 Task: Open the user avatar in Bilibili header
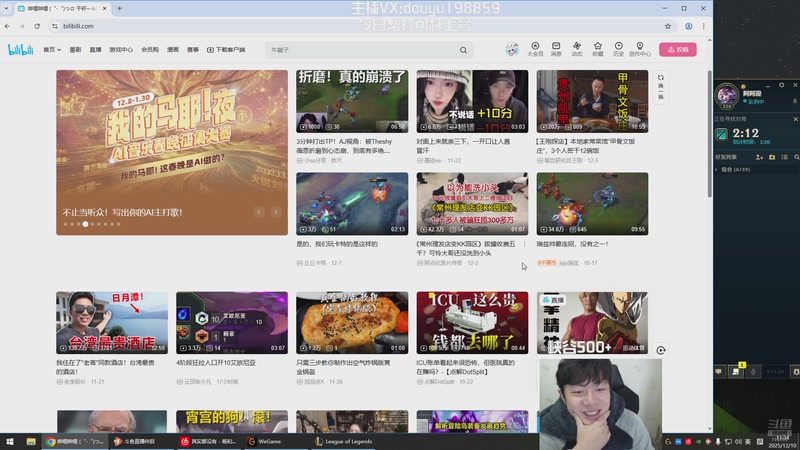(x=512, y=49)
